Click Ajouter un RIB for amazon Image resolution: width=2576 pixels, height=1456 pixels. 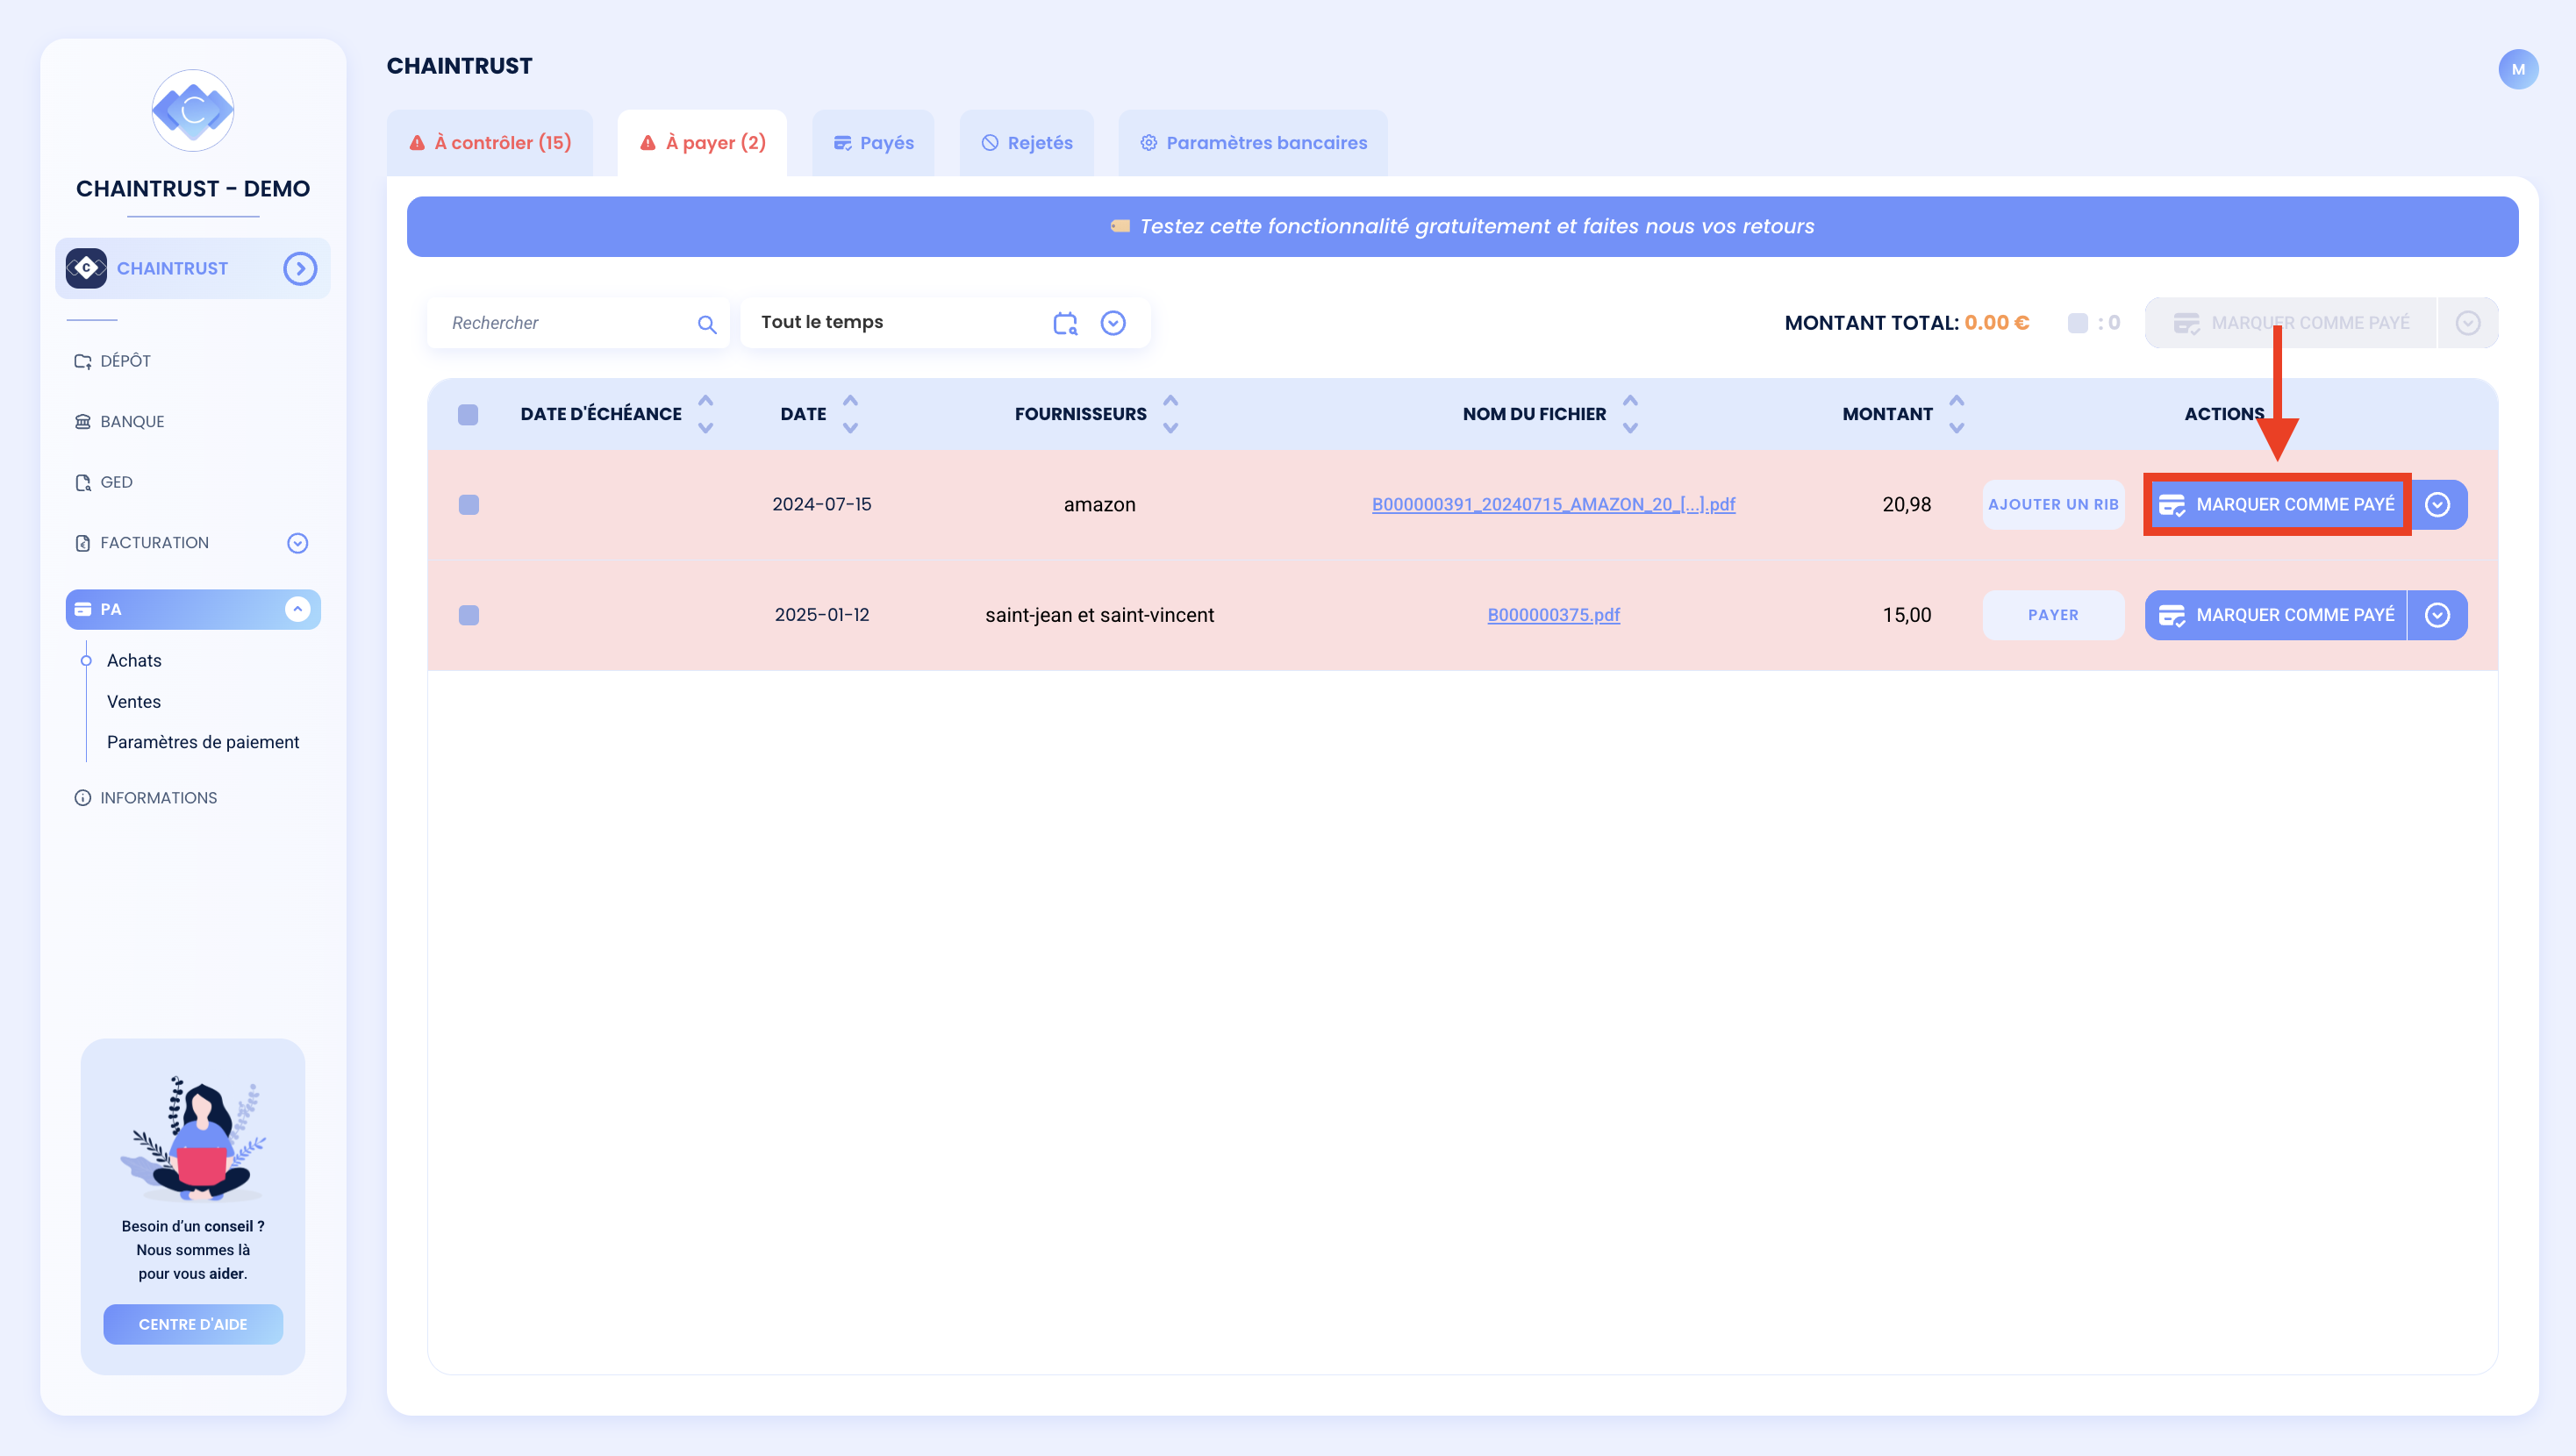[x=2053, y=505]
